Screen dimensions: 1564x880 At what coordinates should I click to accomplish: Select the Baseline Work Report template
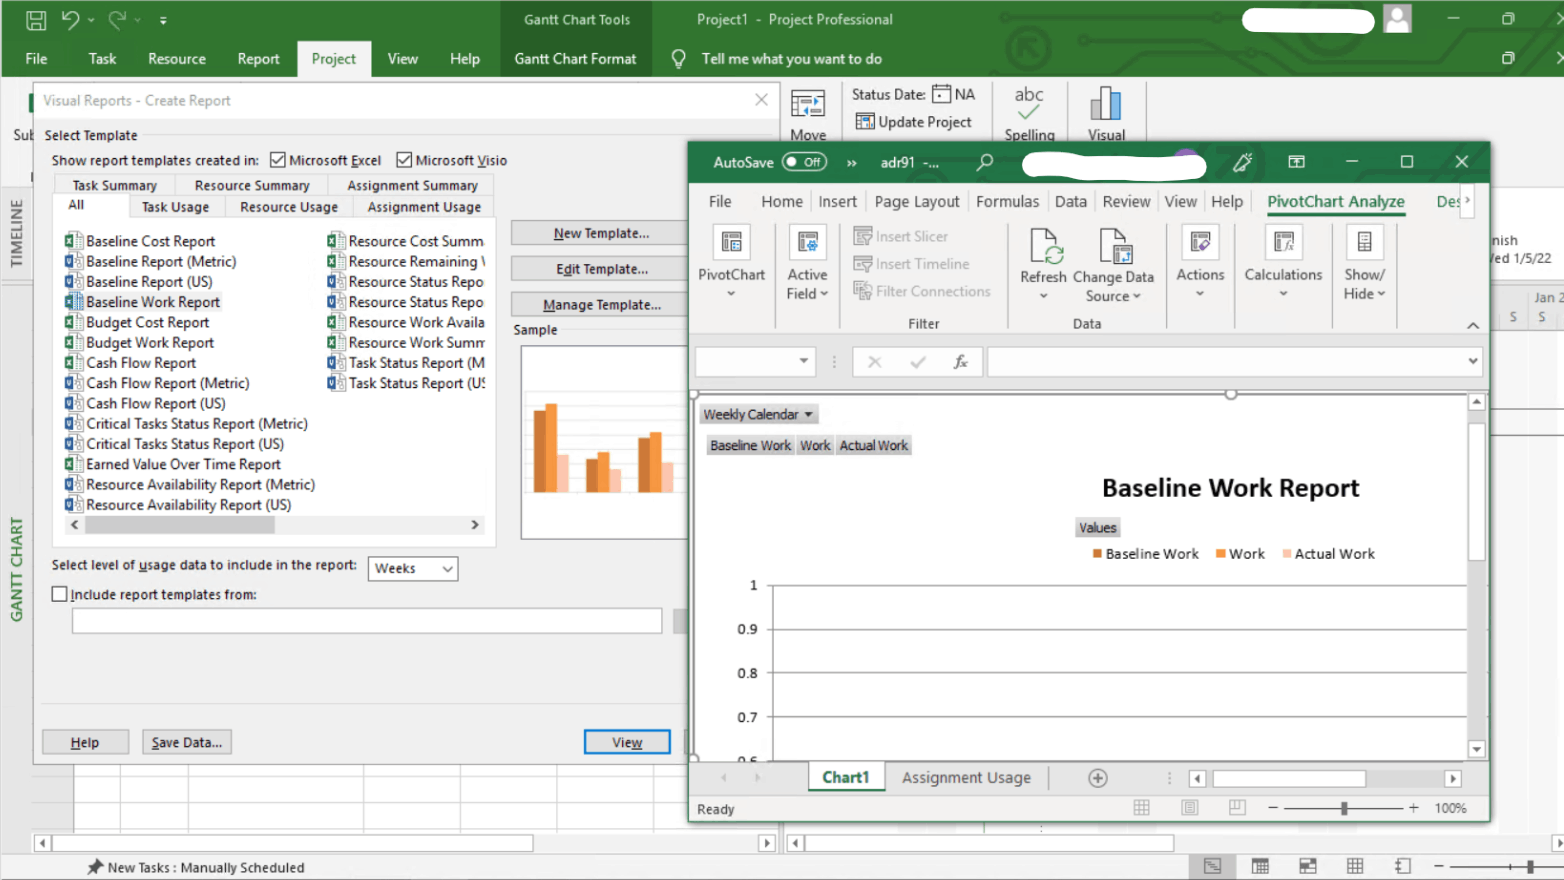pyautogui.click(x=142, y=302)
